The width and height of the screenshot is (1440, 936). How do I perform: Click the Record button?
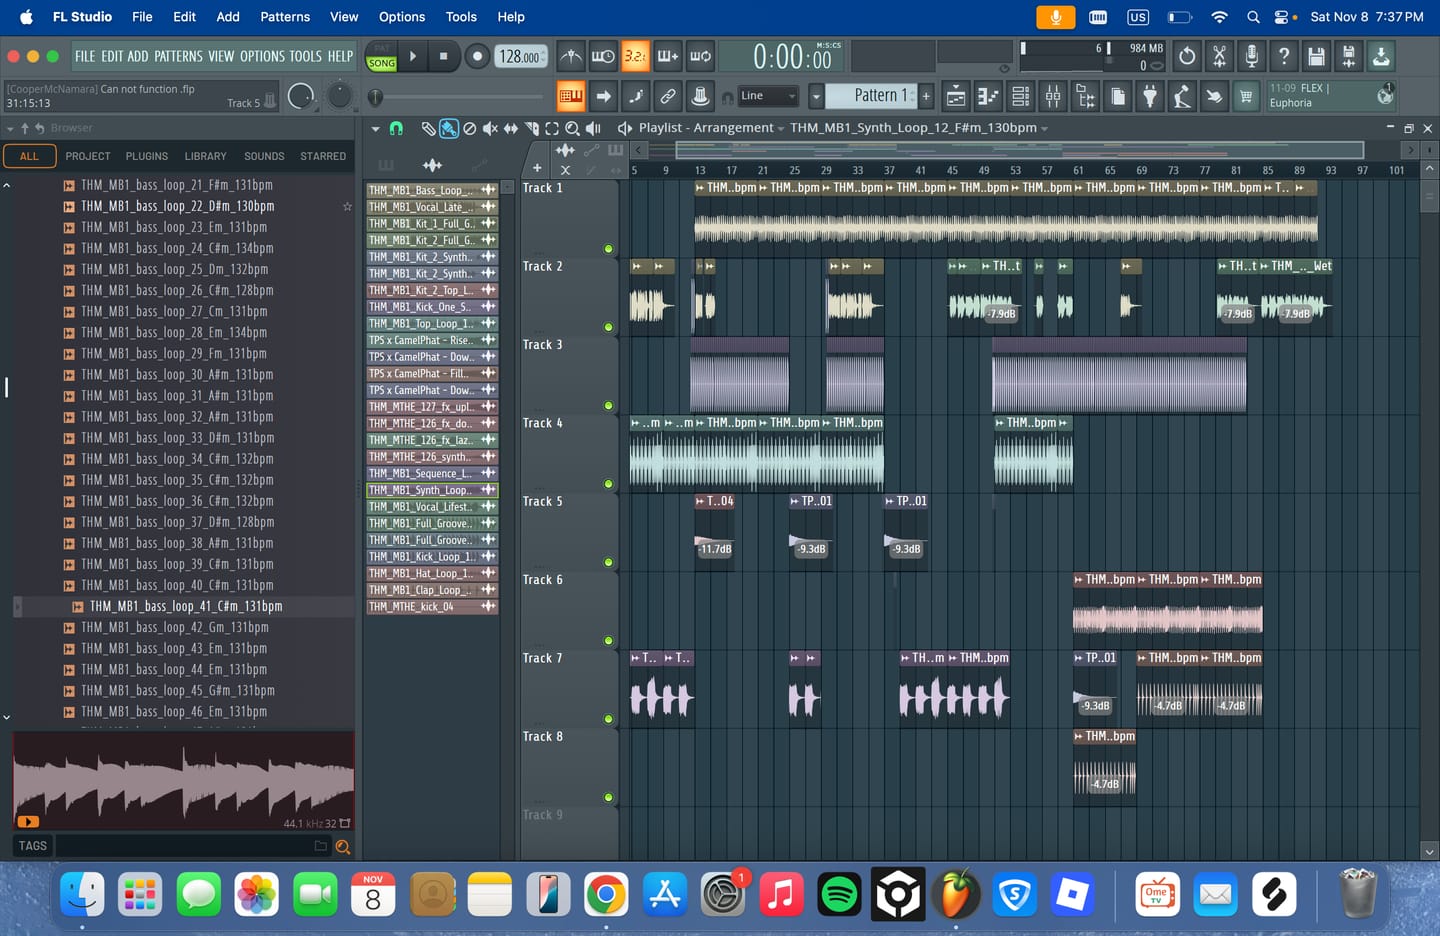(x=477, y=56)
